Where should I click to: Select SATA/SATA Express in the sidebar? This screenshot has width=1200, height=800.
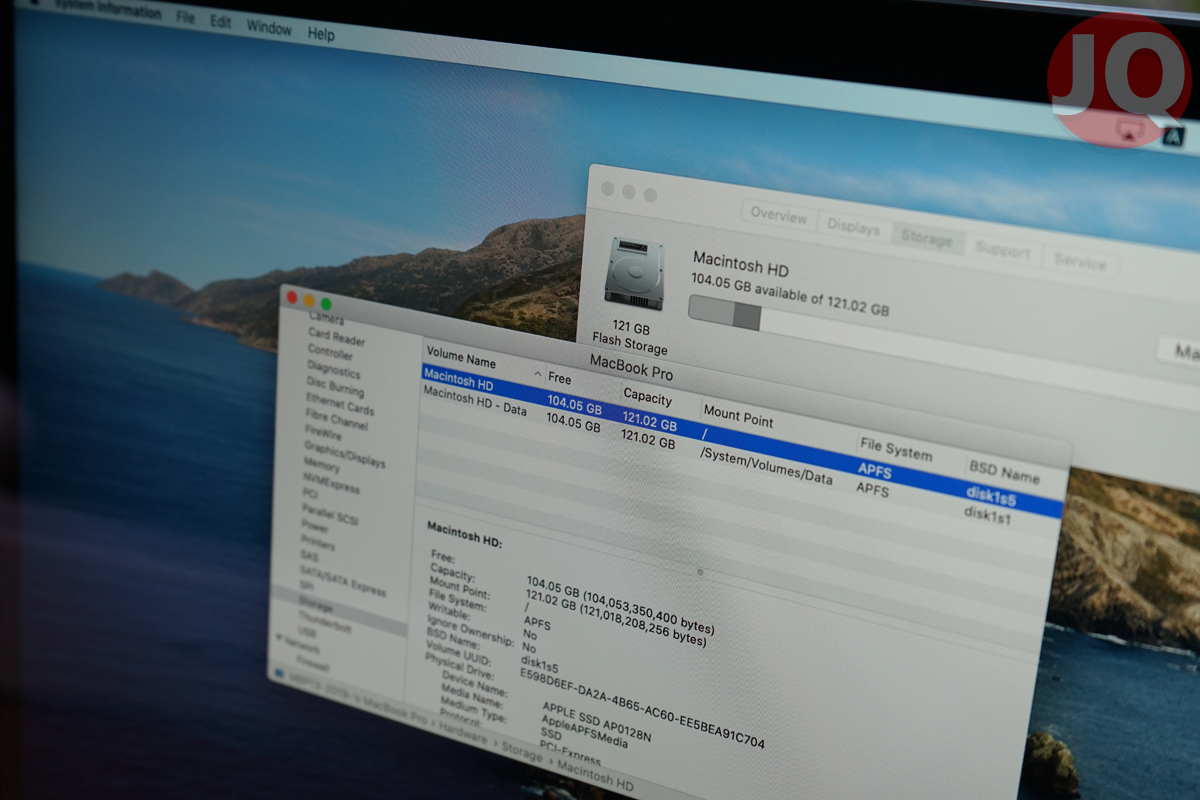343,580
